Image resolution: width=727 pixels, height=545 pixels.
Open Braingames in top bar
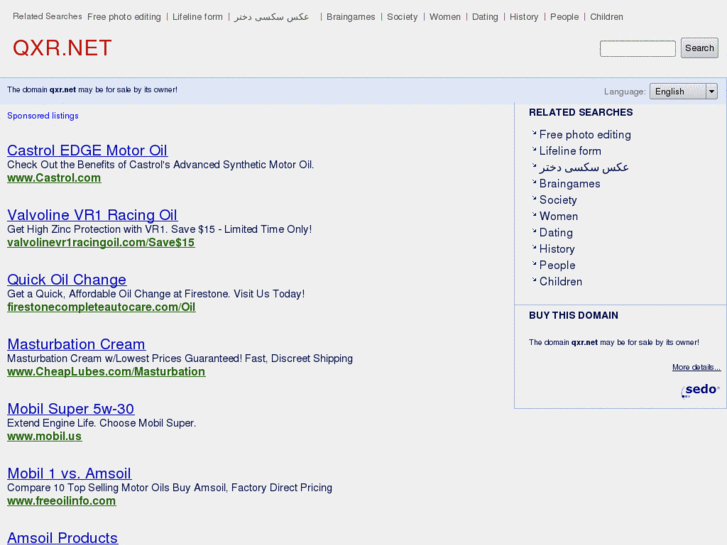351,17
